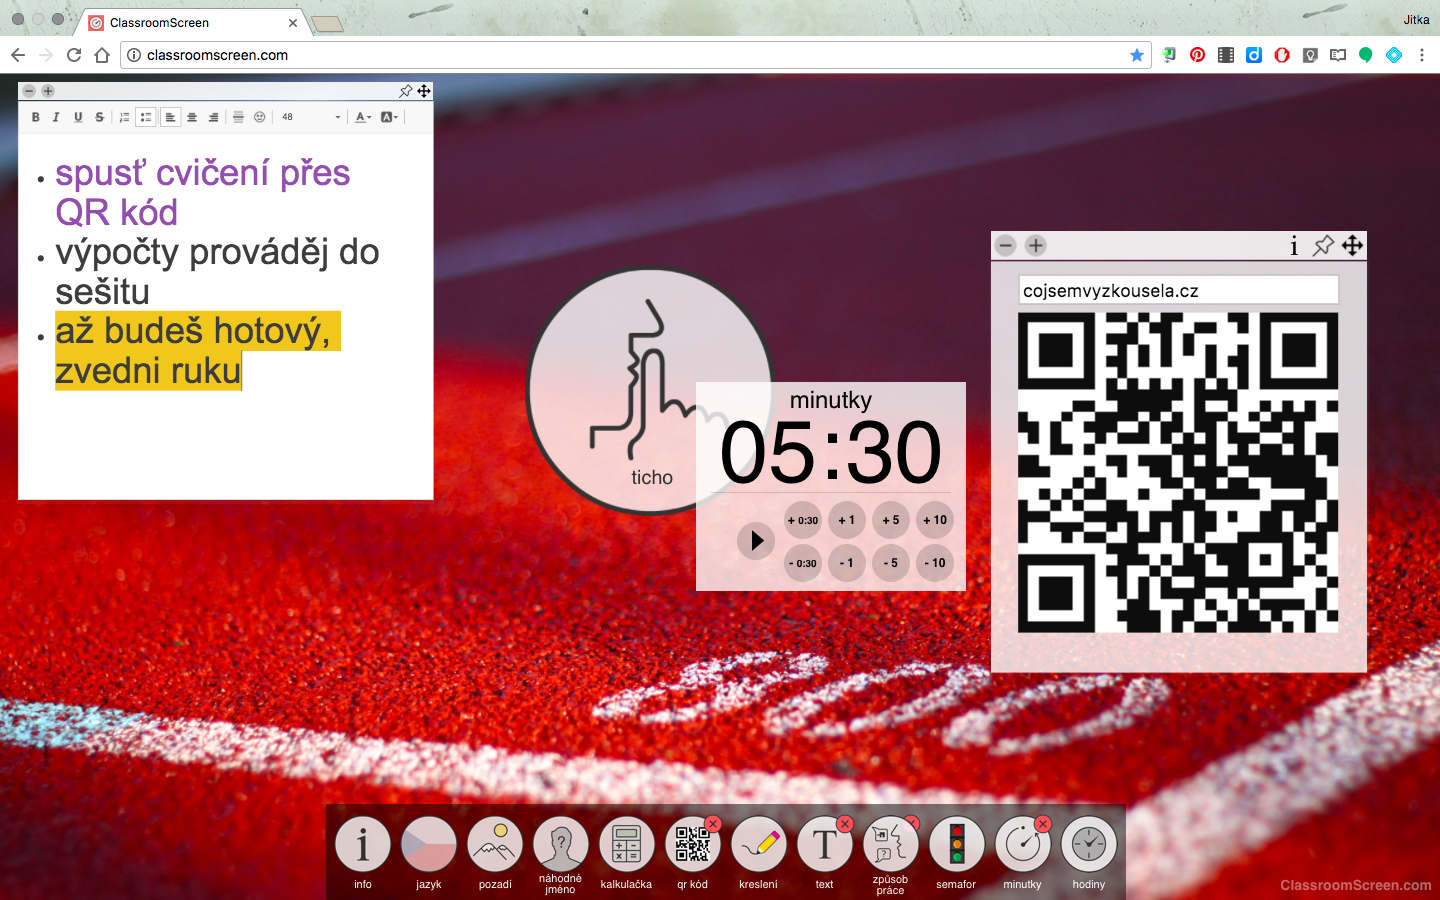The image size is (1440, 900).
Task: Open text background color dropdown
Action: click(x=389, y=117)
